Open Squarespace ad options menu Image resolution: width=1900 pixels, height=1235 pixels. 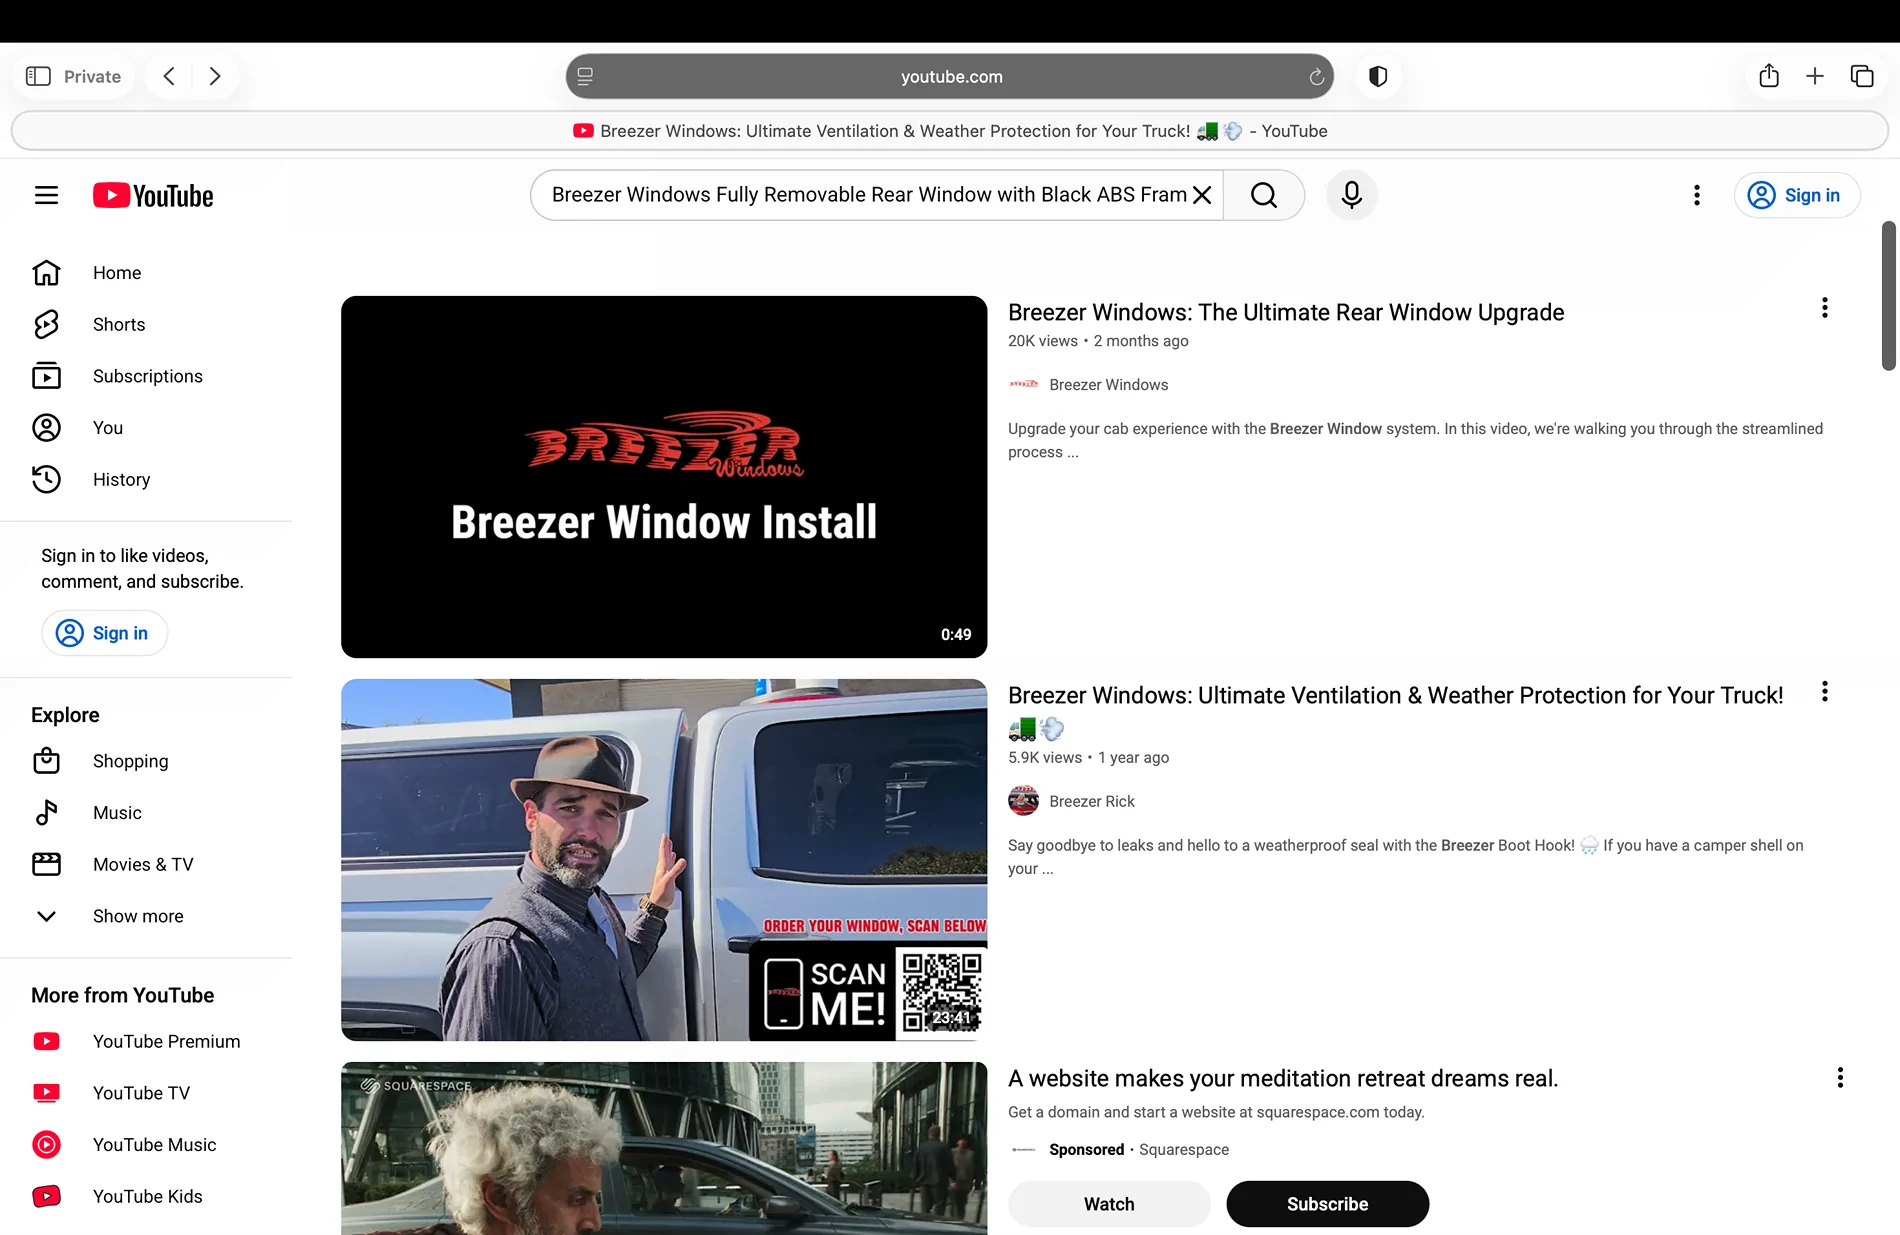[x=1840, y=1077]
